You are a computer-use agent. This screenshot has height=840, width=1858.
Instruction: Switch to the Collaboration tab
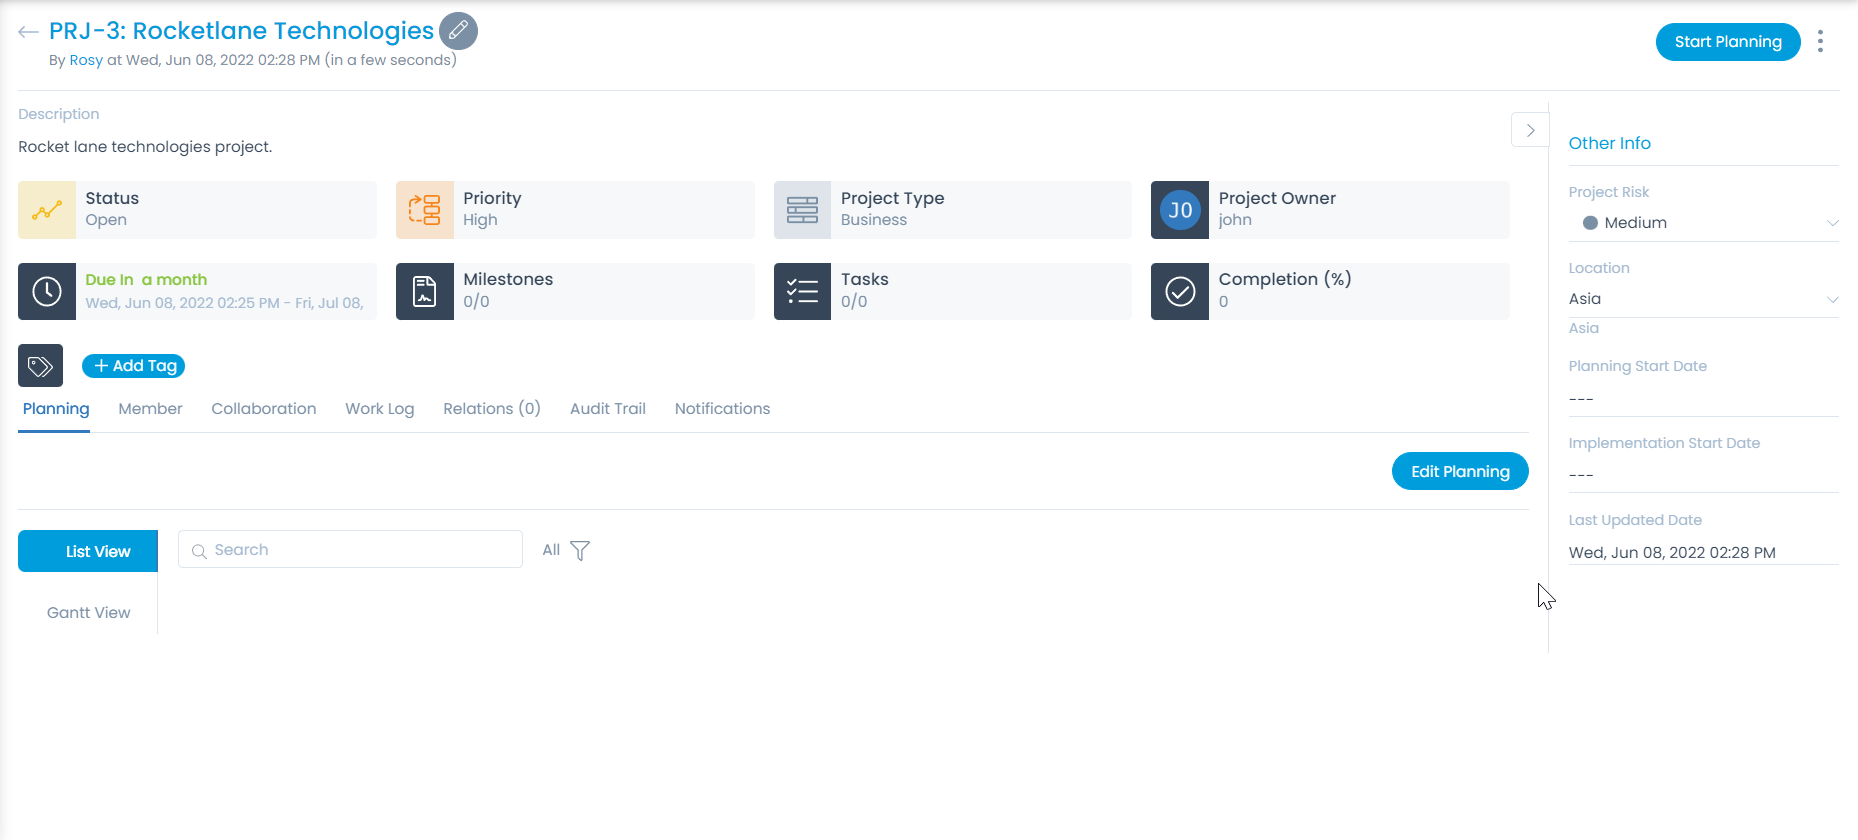click(x=264, y=409)
